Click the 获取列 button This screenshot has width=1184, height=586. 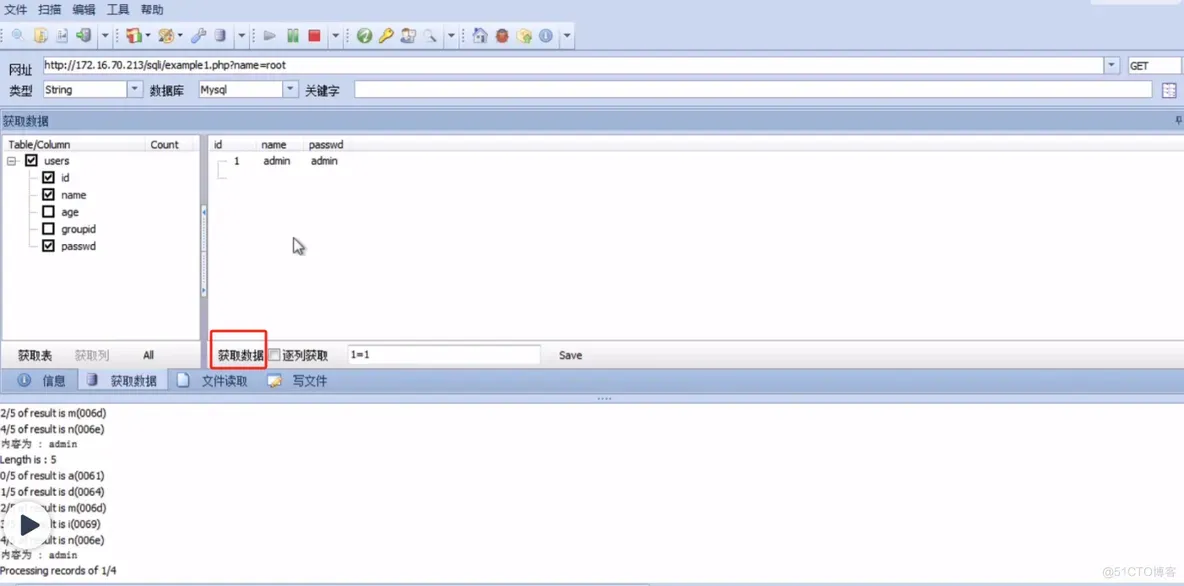pos(91,355)
